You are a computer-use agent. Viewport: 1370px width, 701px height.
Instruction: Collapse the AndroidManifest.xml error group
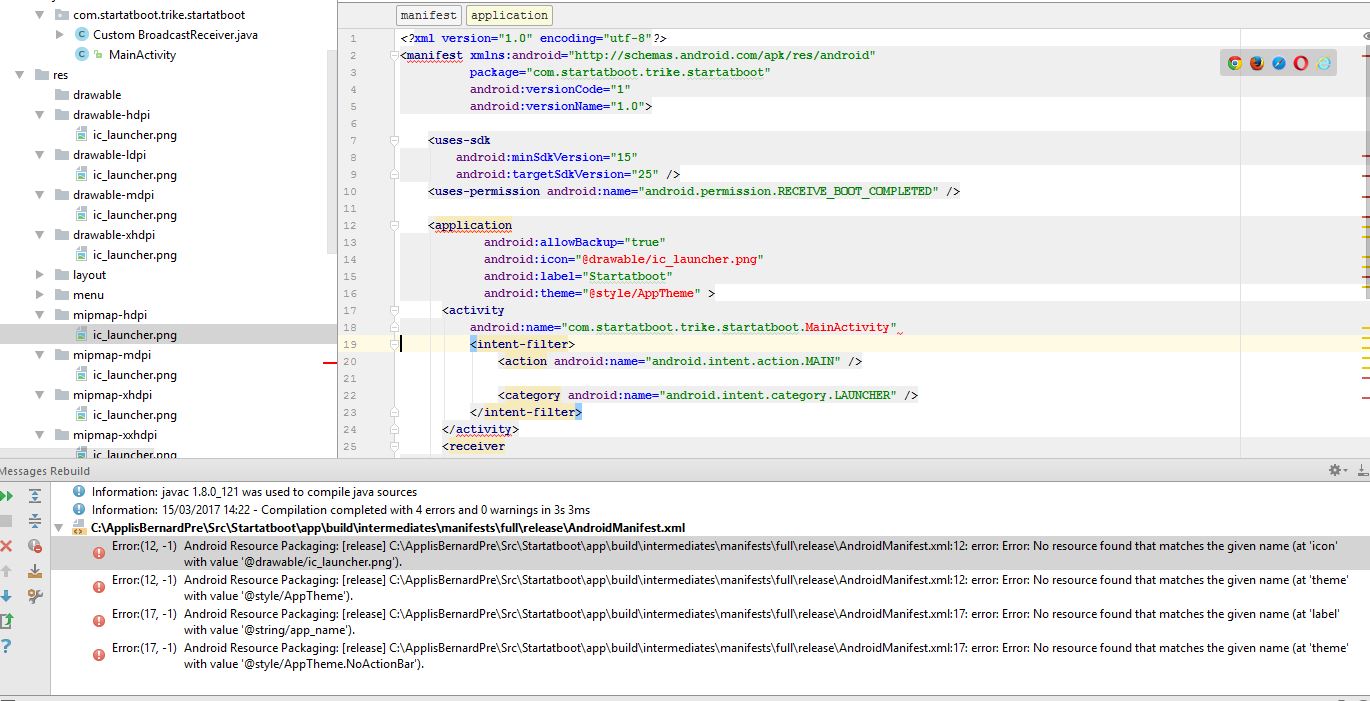(x=57, y=527)
